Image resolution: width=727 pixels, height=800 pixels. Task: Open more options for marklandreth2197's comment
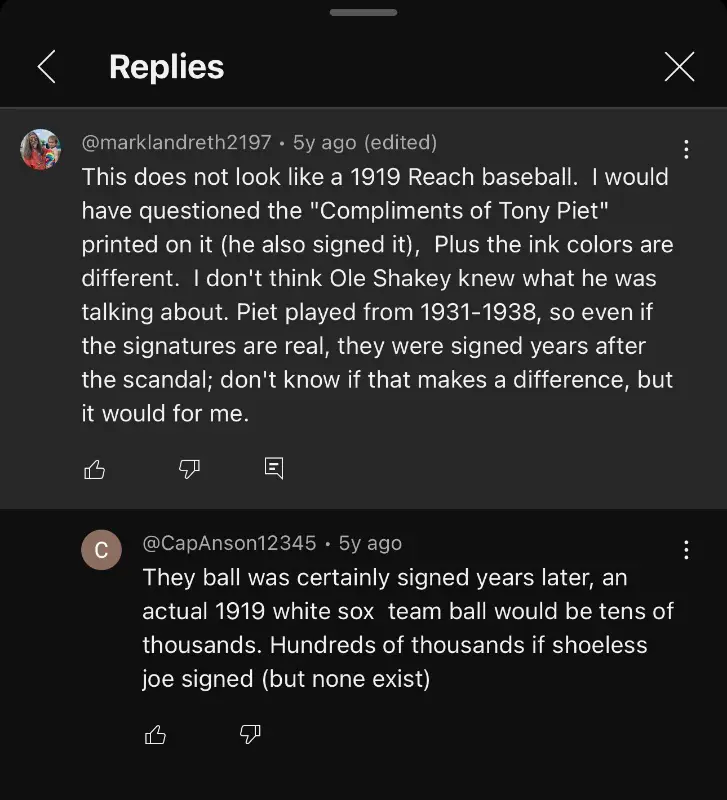point(686,150)
